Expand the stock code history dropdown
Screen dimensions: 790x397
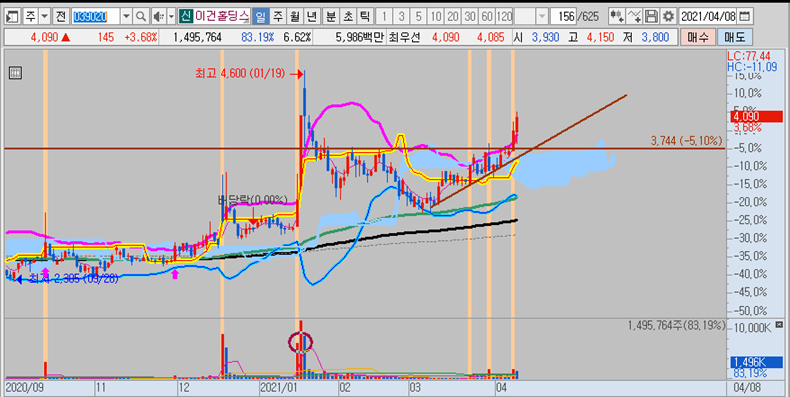126,17
